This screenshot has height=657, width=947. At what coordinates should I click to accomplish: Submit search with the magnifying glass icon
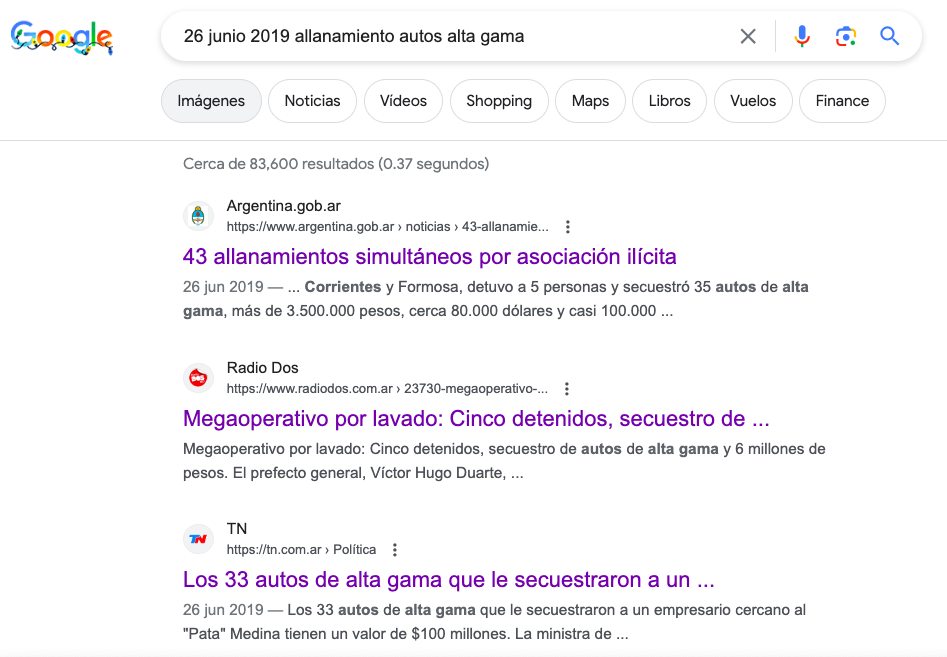point(889,36)
